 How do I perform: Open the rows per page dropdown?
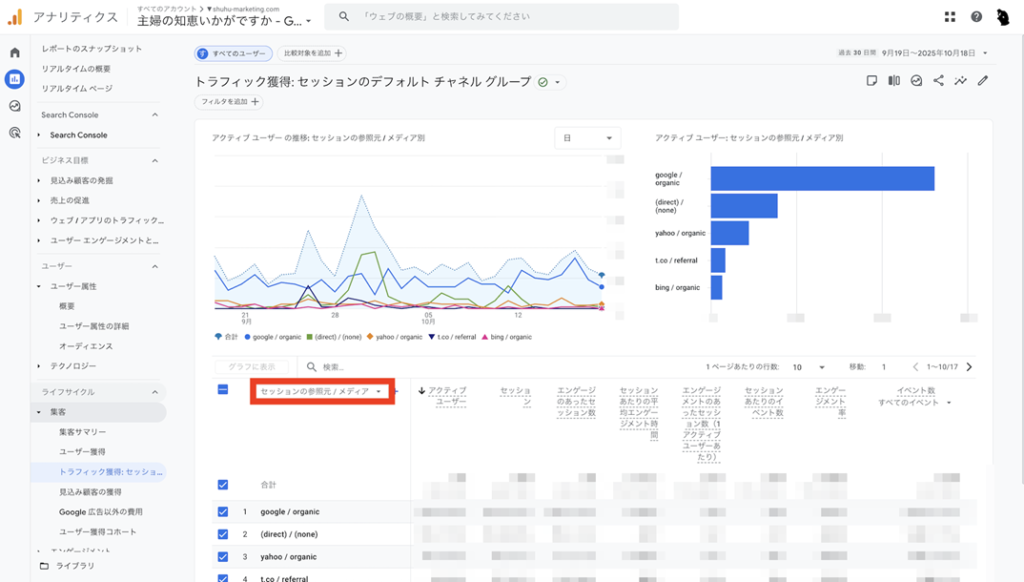pos(808,367)
